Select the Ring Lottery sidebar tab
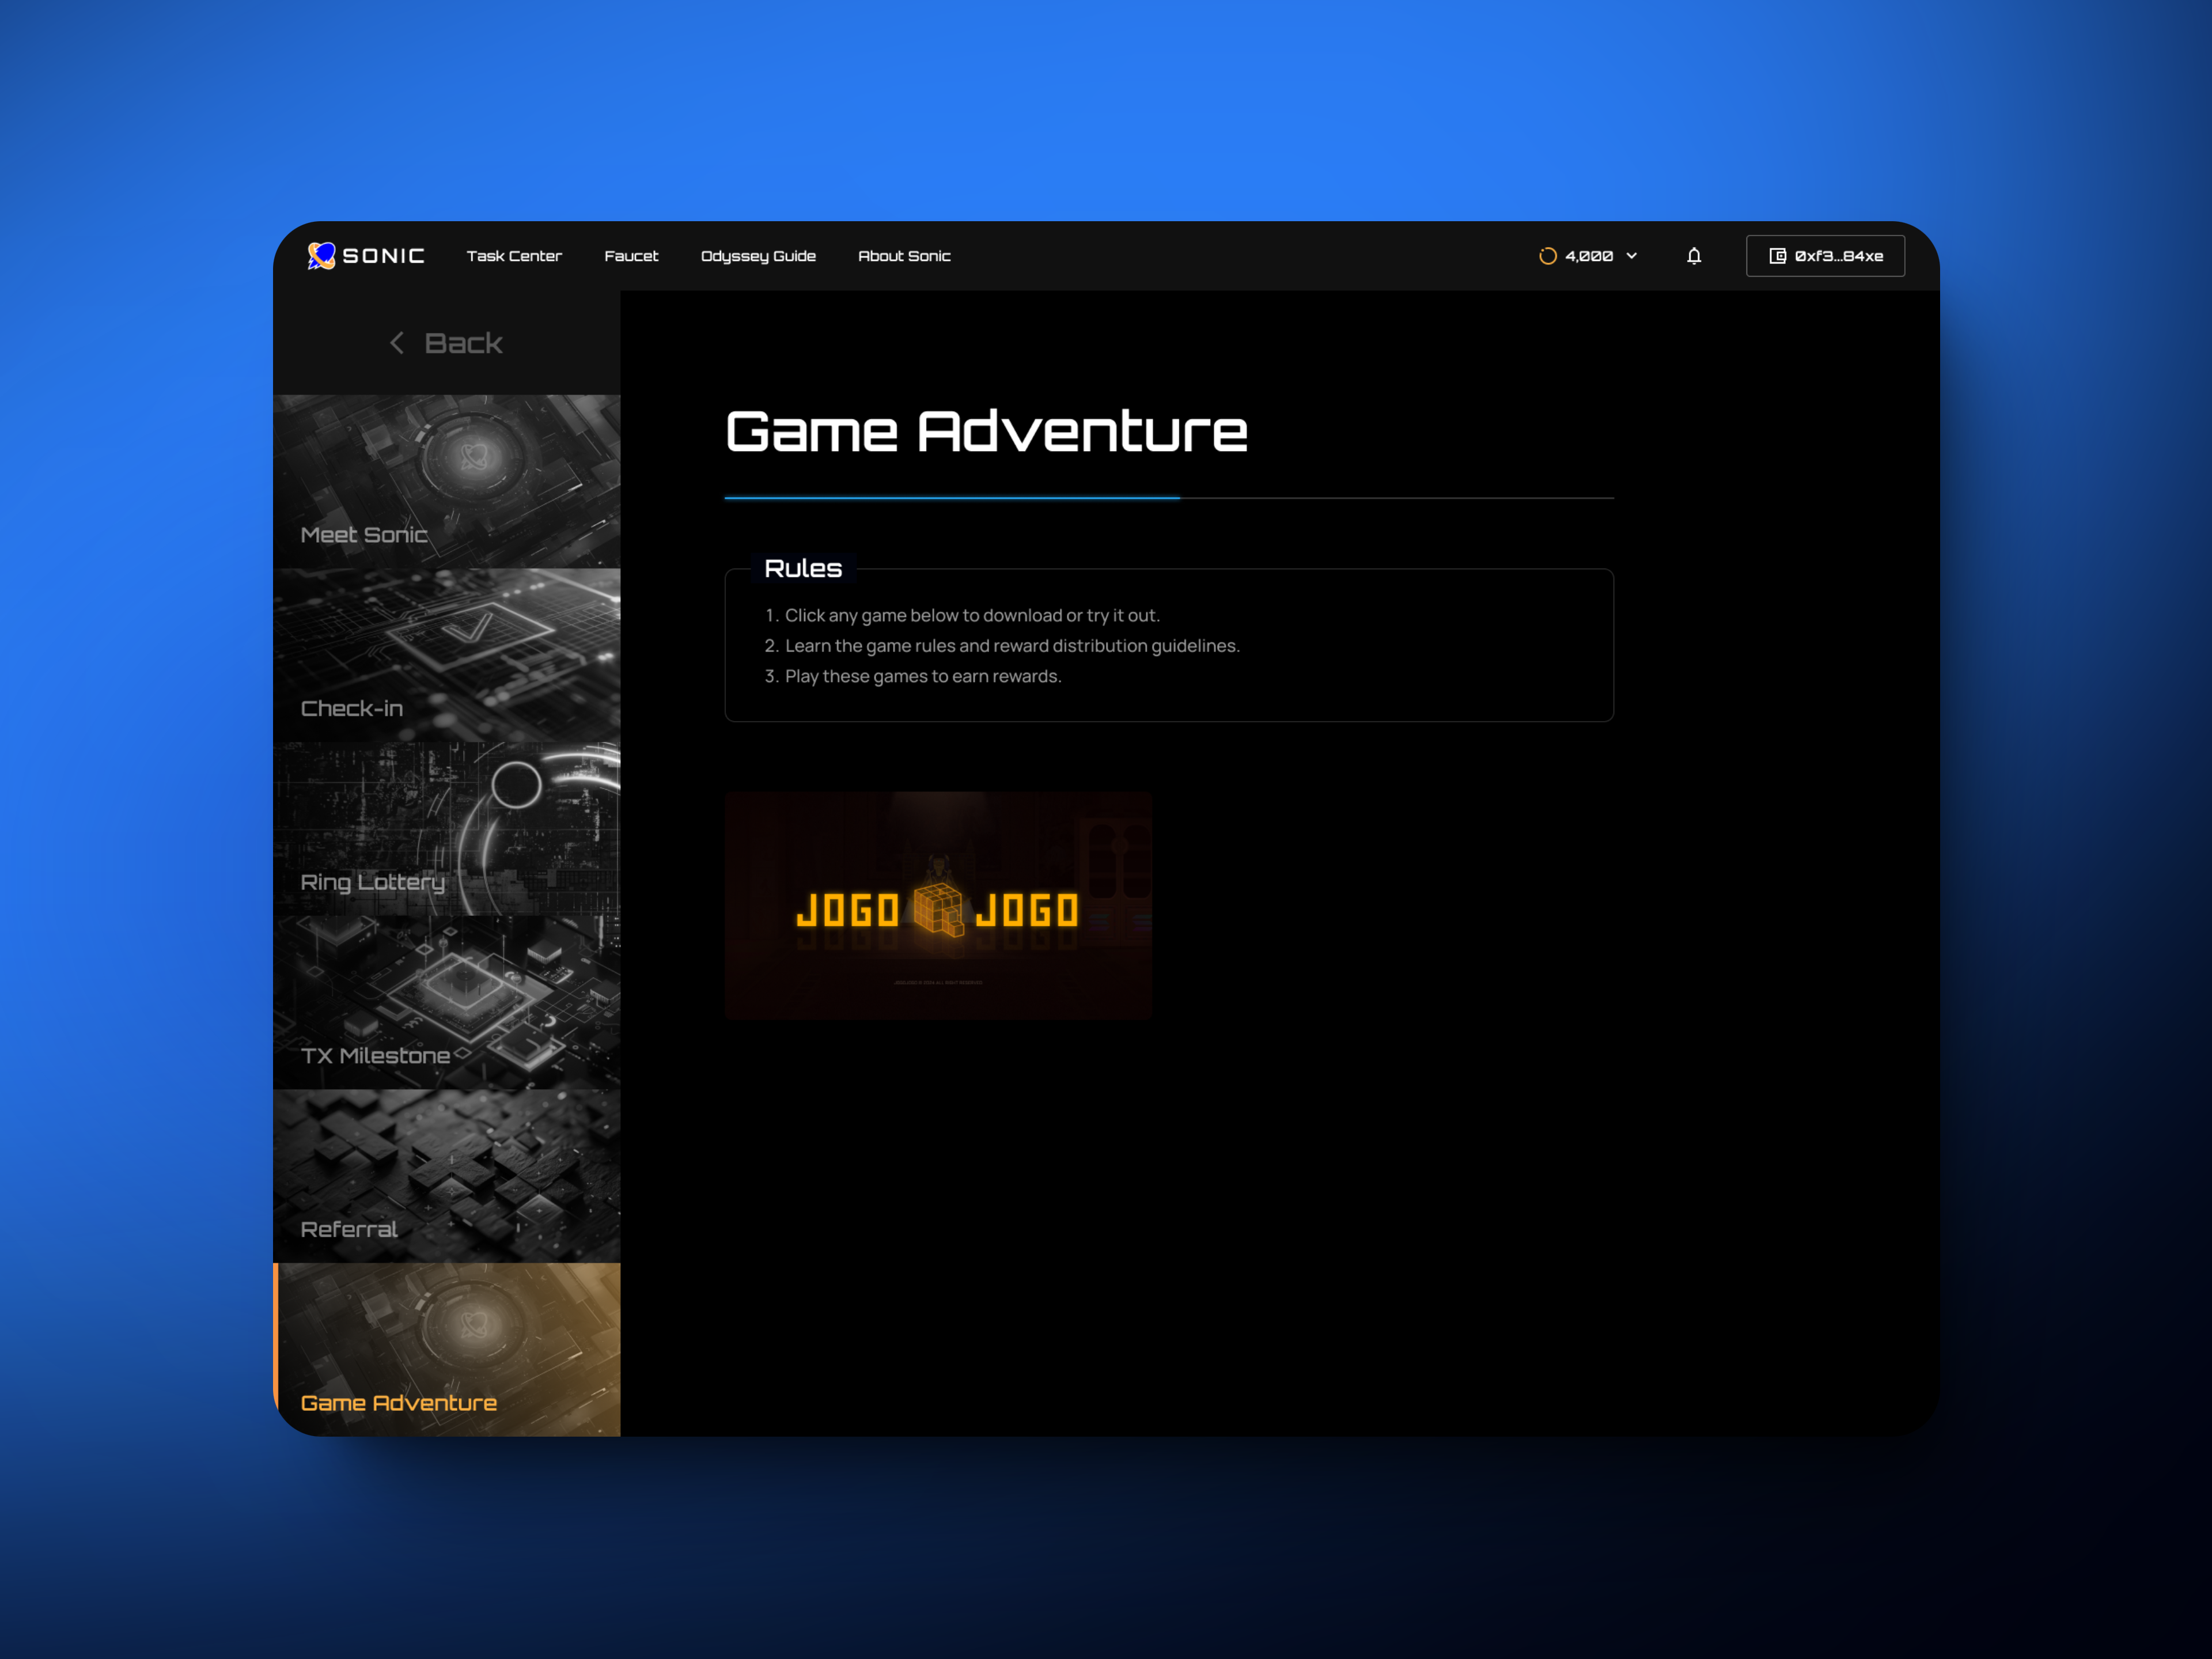Image resolution: width=2212 pixels, height=1659 pixels. [x=447, y=829]
